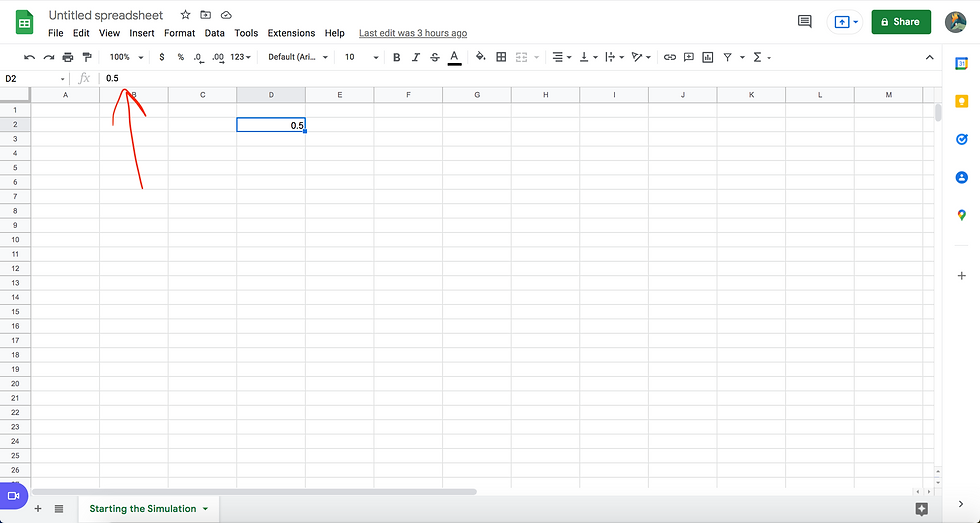This screenshot has height=523, width=980.
Task: Open the Format menu
Action: (x=179, y=33)
